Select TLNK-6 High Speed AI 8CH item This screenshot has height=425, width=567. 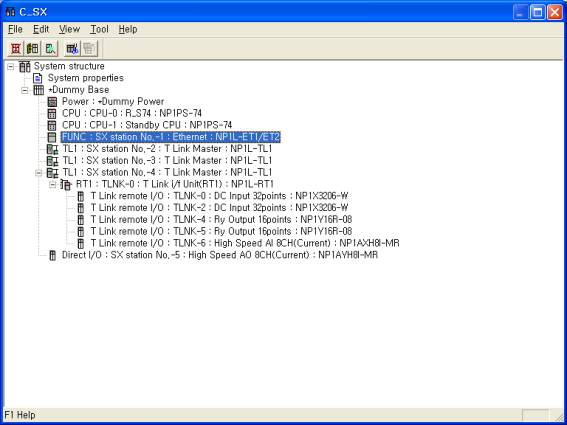point(245,243)
